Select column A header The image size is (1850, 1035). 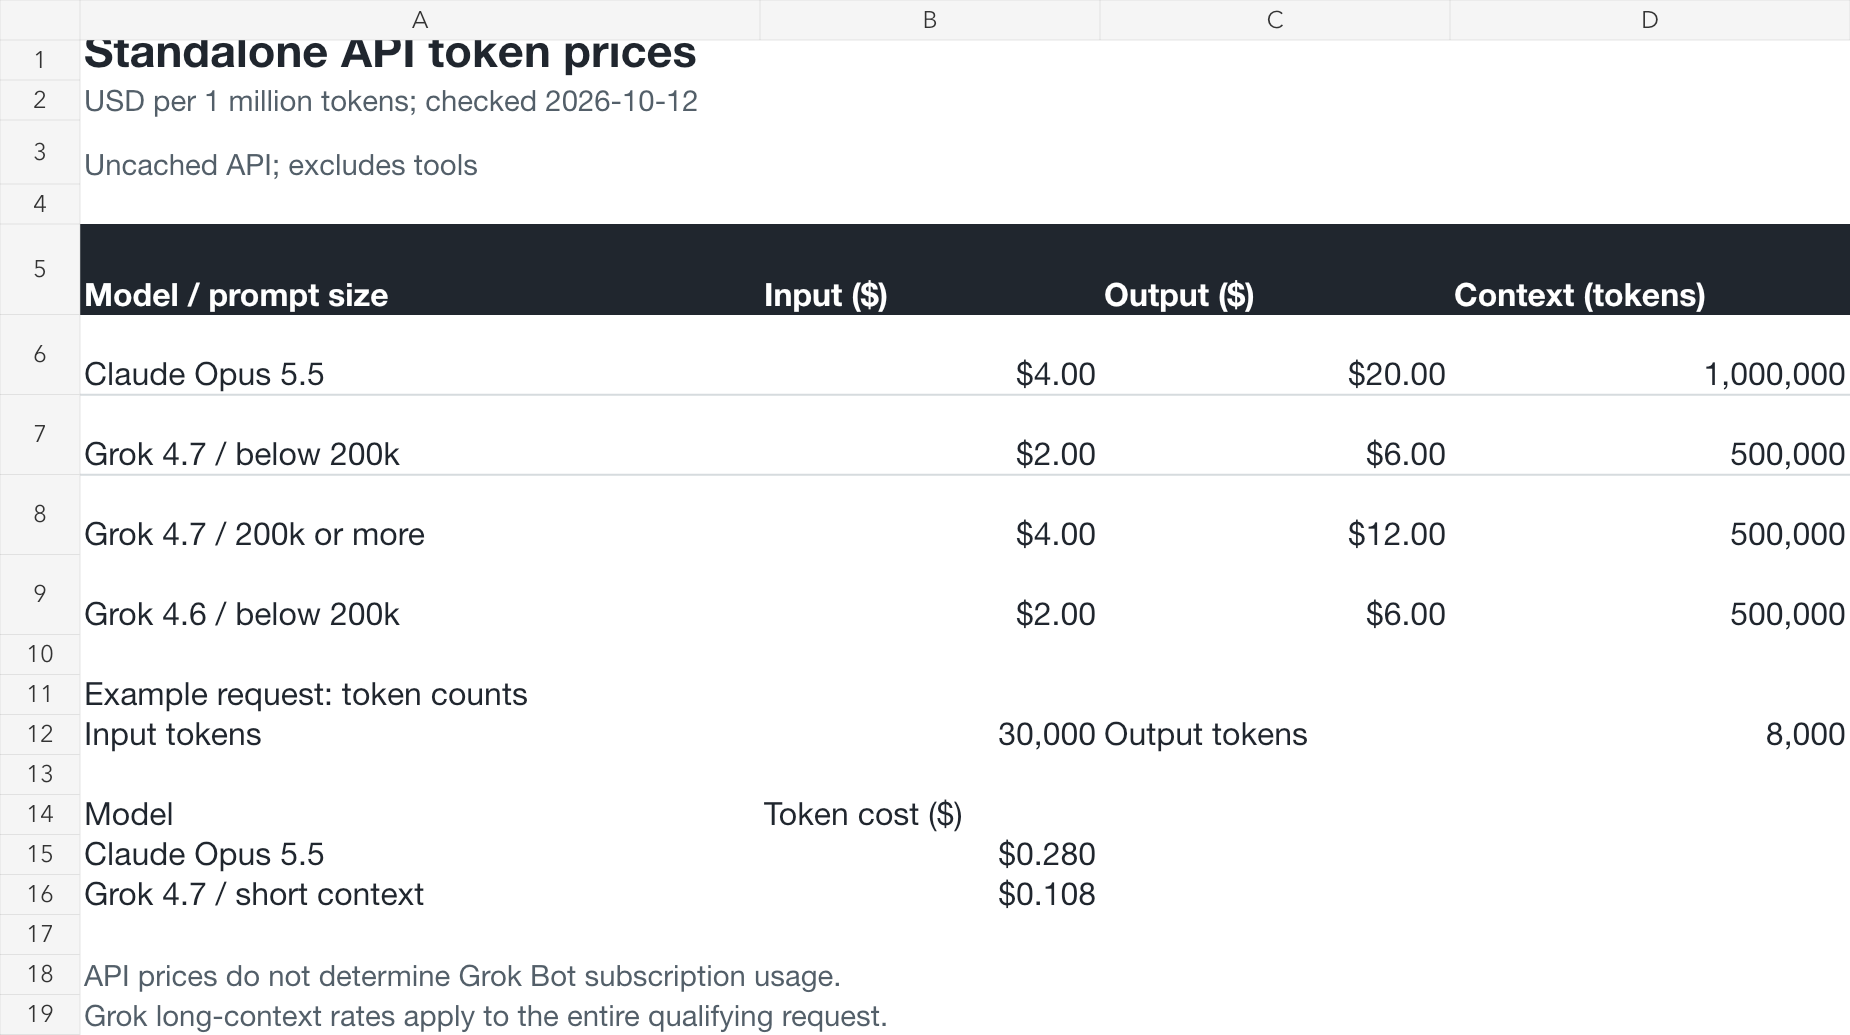420,20
